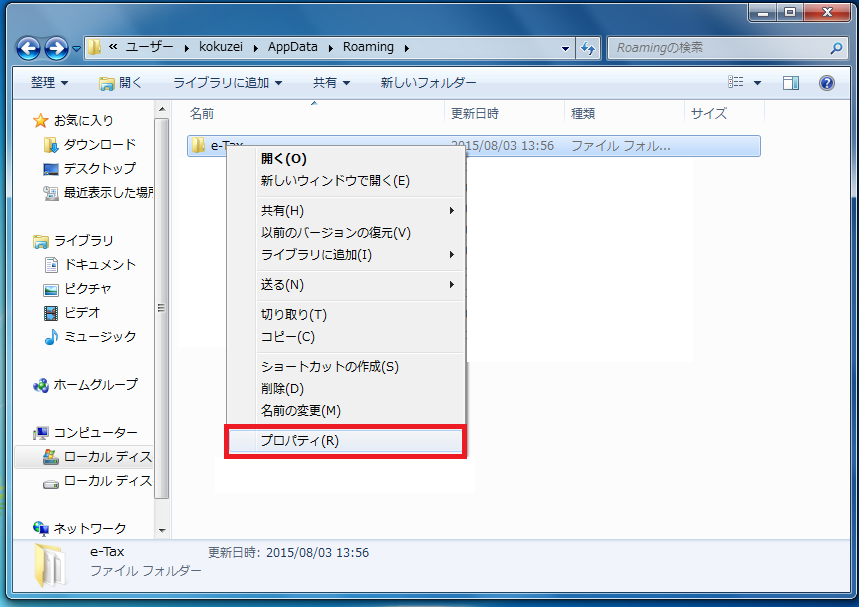Click the navigation pane scrollbar thumb
This screenshot has width=859, height=607.
[x=162, y=308]
